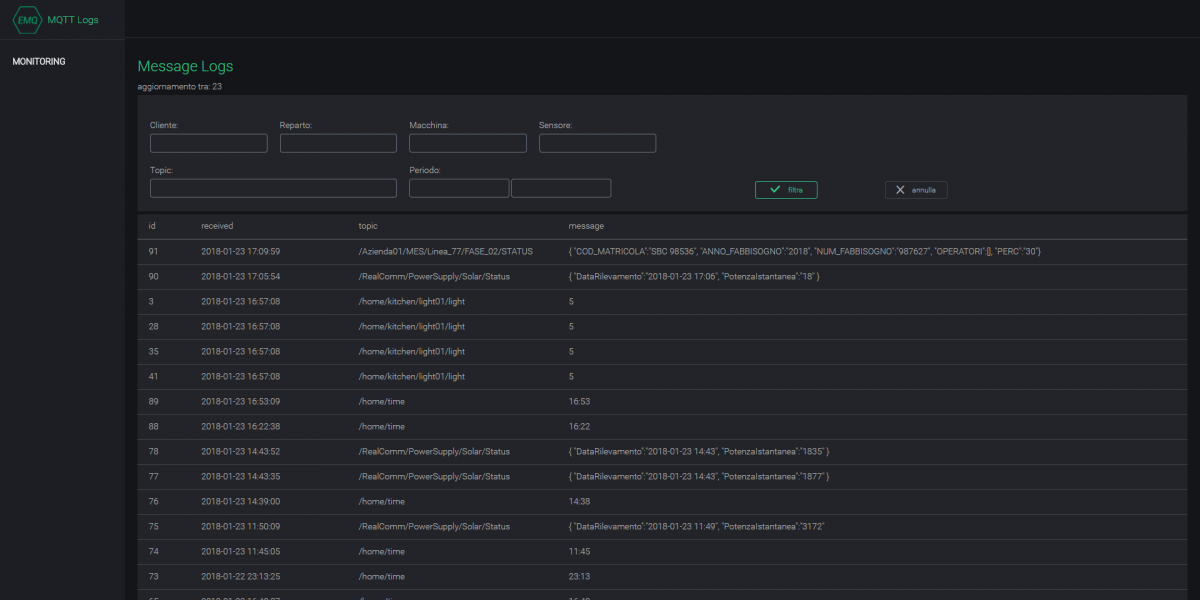This screenshot has width=1200, height=600.
Task: Click the topic column header
Action: click(369, 226)
